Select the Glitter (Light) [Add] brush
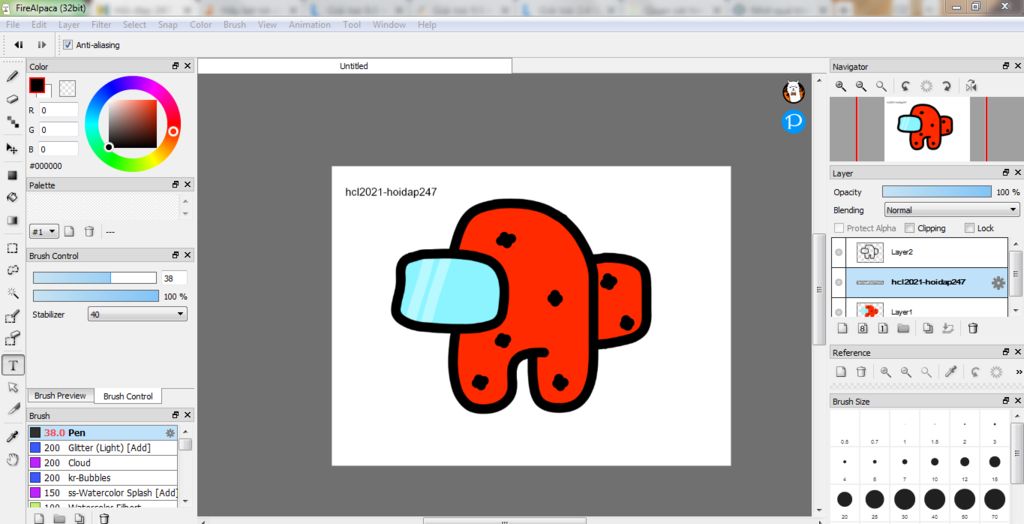This screenshot has height=524, width=1024. pyautogui.click(x=103, y=448)
